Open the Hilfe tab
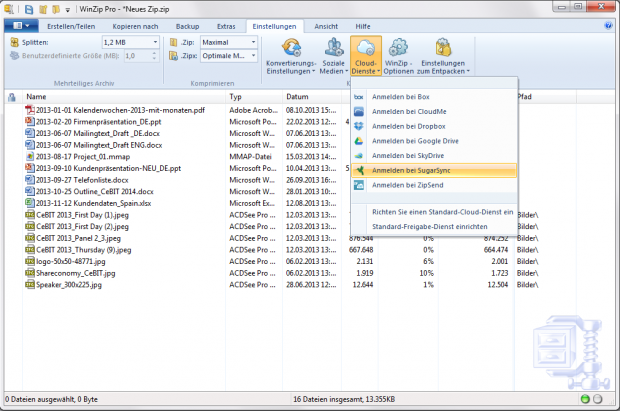This screenshot has width=620, height=411. click(x=363, y=27)
